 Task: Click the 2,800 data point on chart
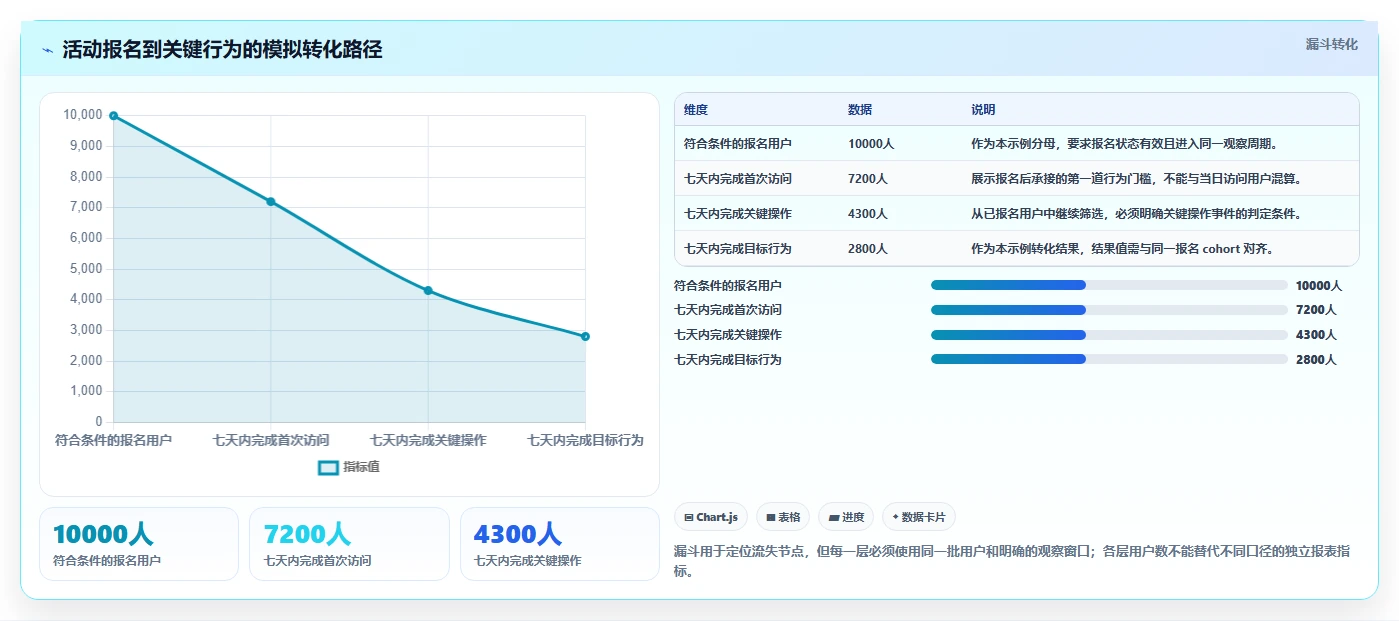click(585, 337)
